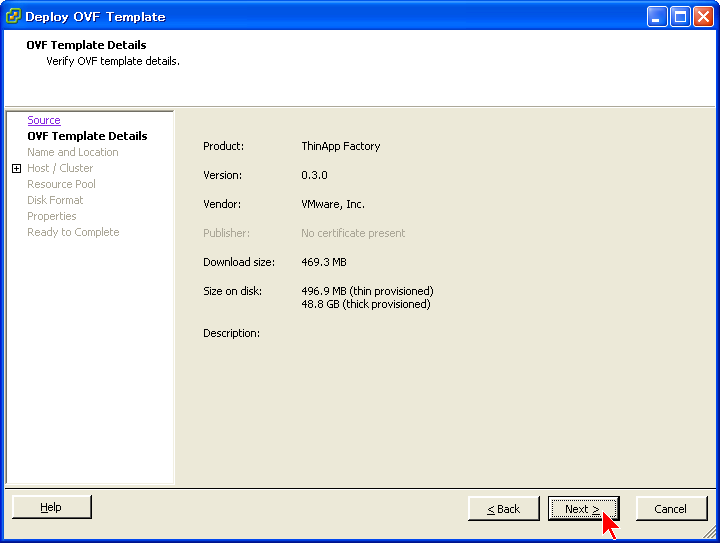Click the vendor value VMware, Inc.
This screenshot has height=543, width=720.
click(x=333, y=204)
